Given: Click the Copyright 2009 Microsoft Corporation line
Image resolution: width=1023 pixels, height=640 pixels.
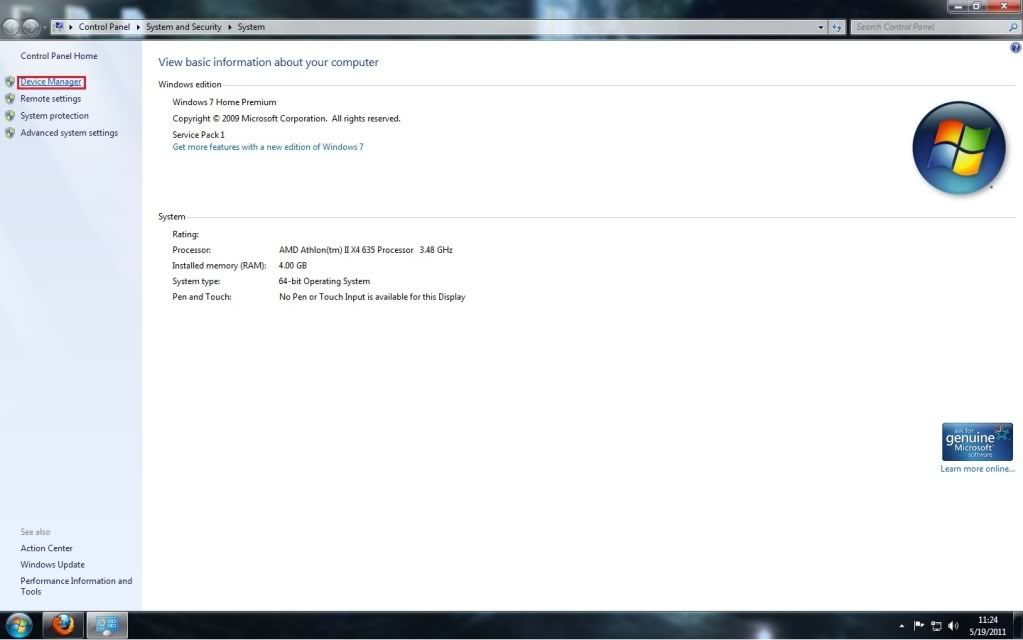Looking at the screenshot, I should tap(286, 119).
